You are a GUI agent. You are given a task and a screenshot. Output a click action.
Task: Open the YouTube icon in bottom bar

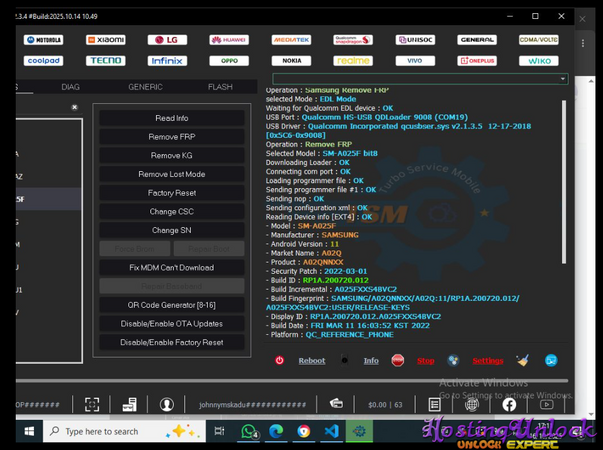[546, 405]
